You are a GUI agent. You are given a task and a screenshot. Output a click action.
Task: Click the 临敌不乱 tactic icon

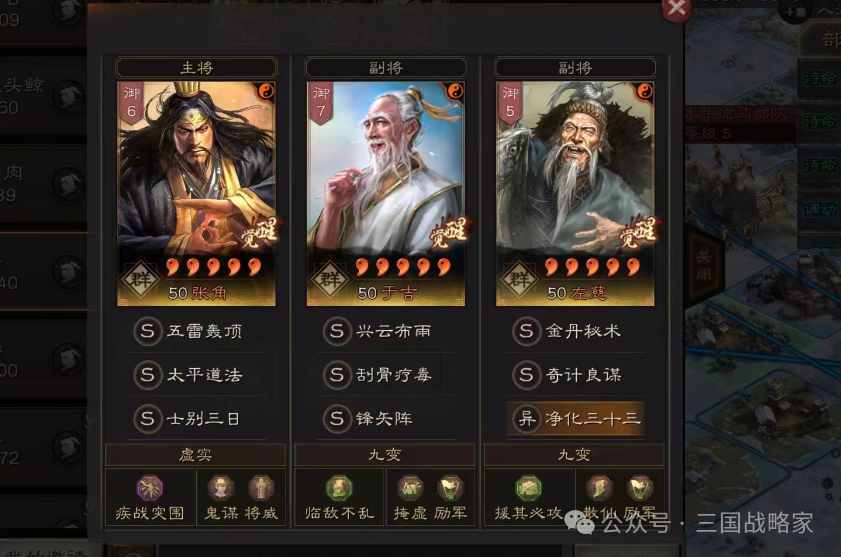pos(339,488)
